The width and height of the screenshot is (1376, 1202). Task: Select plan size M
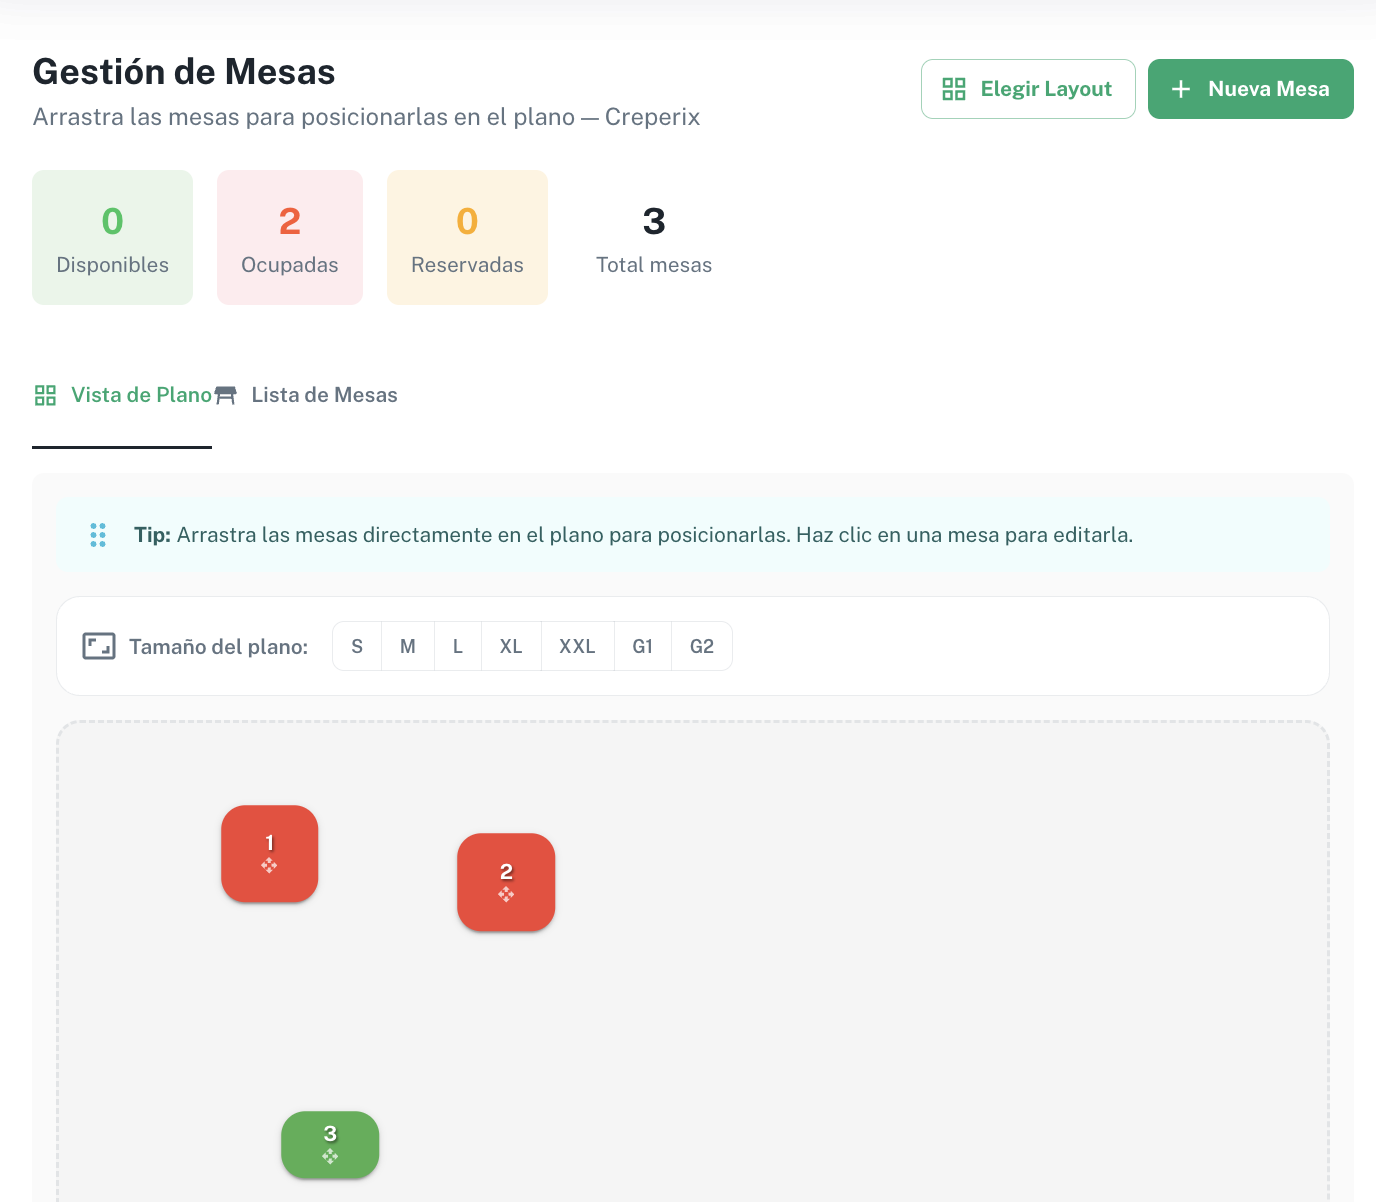pos(407,646)
